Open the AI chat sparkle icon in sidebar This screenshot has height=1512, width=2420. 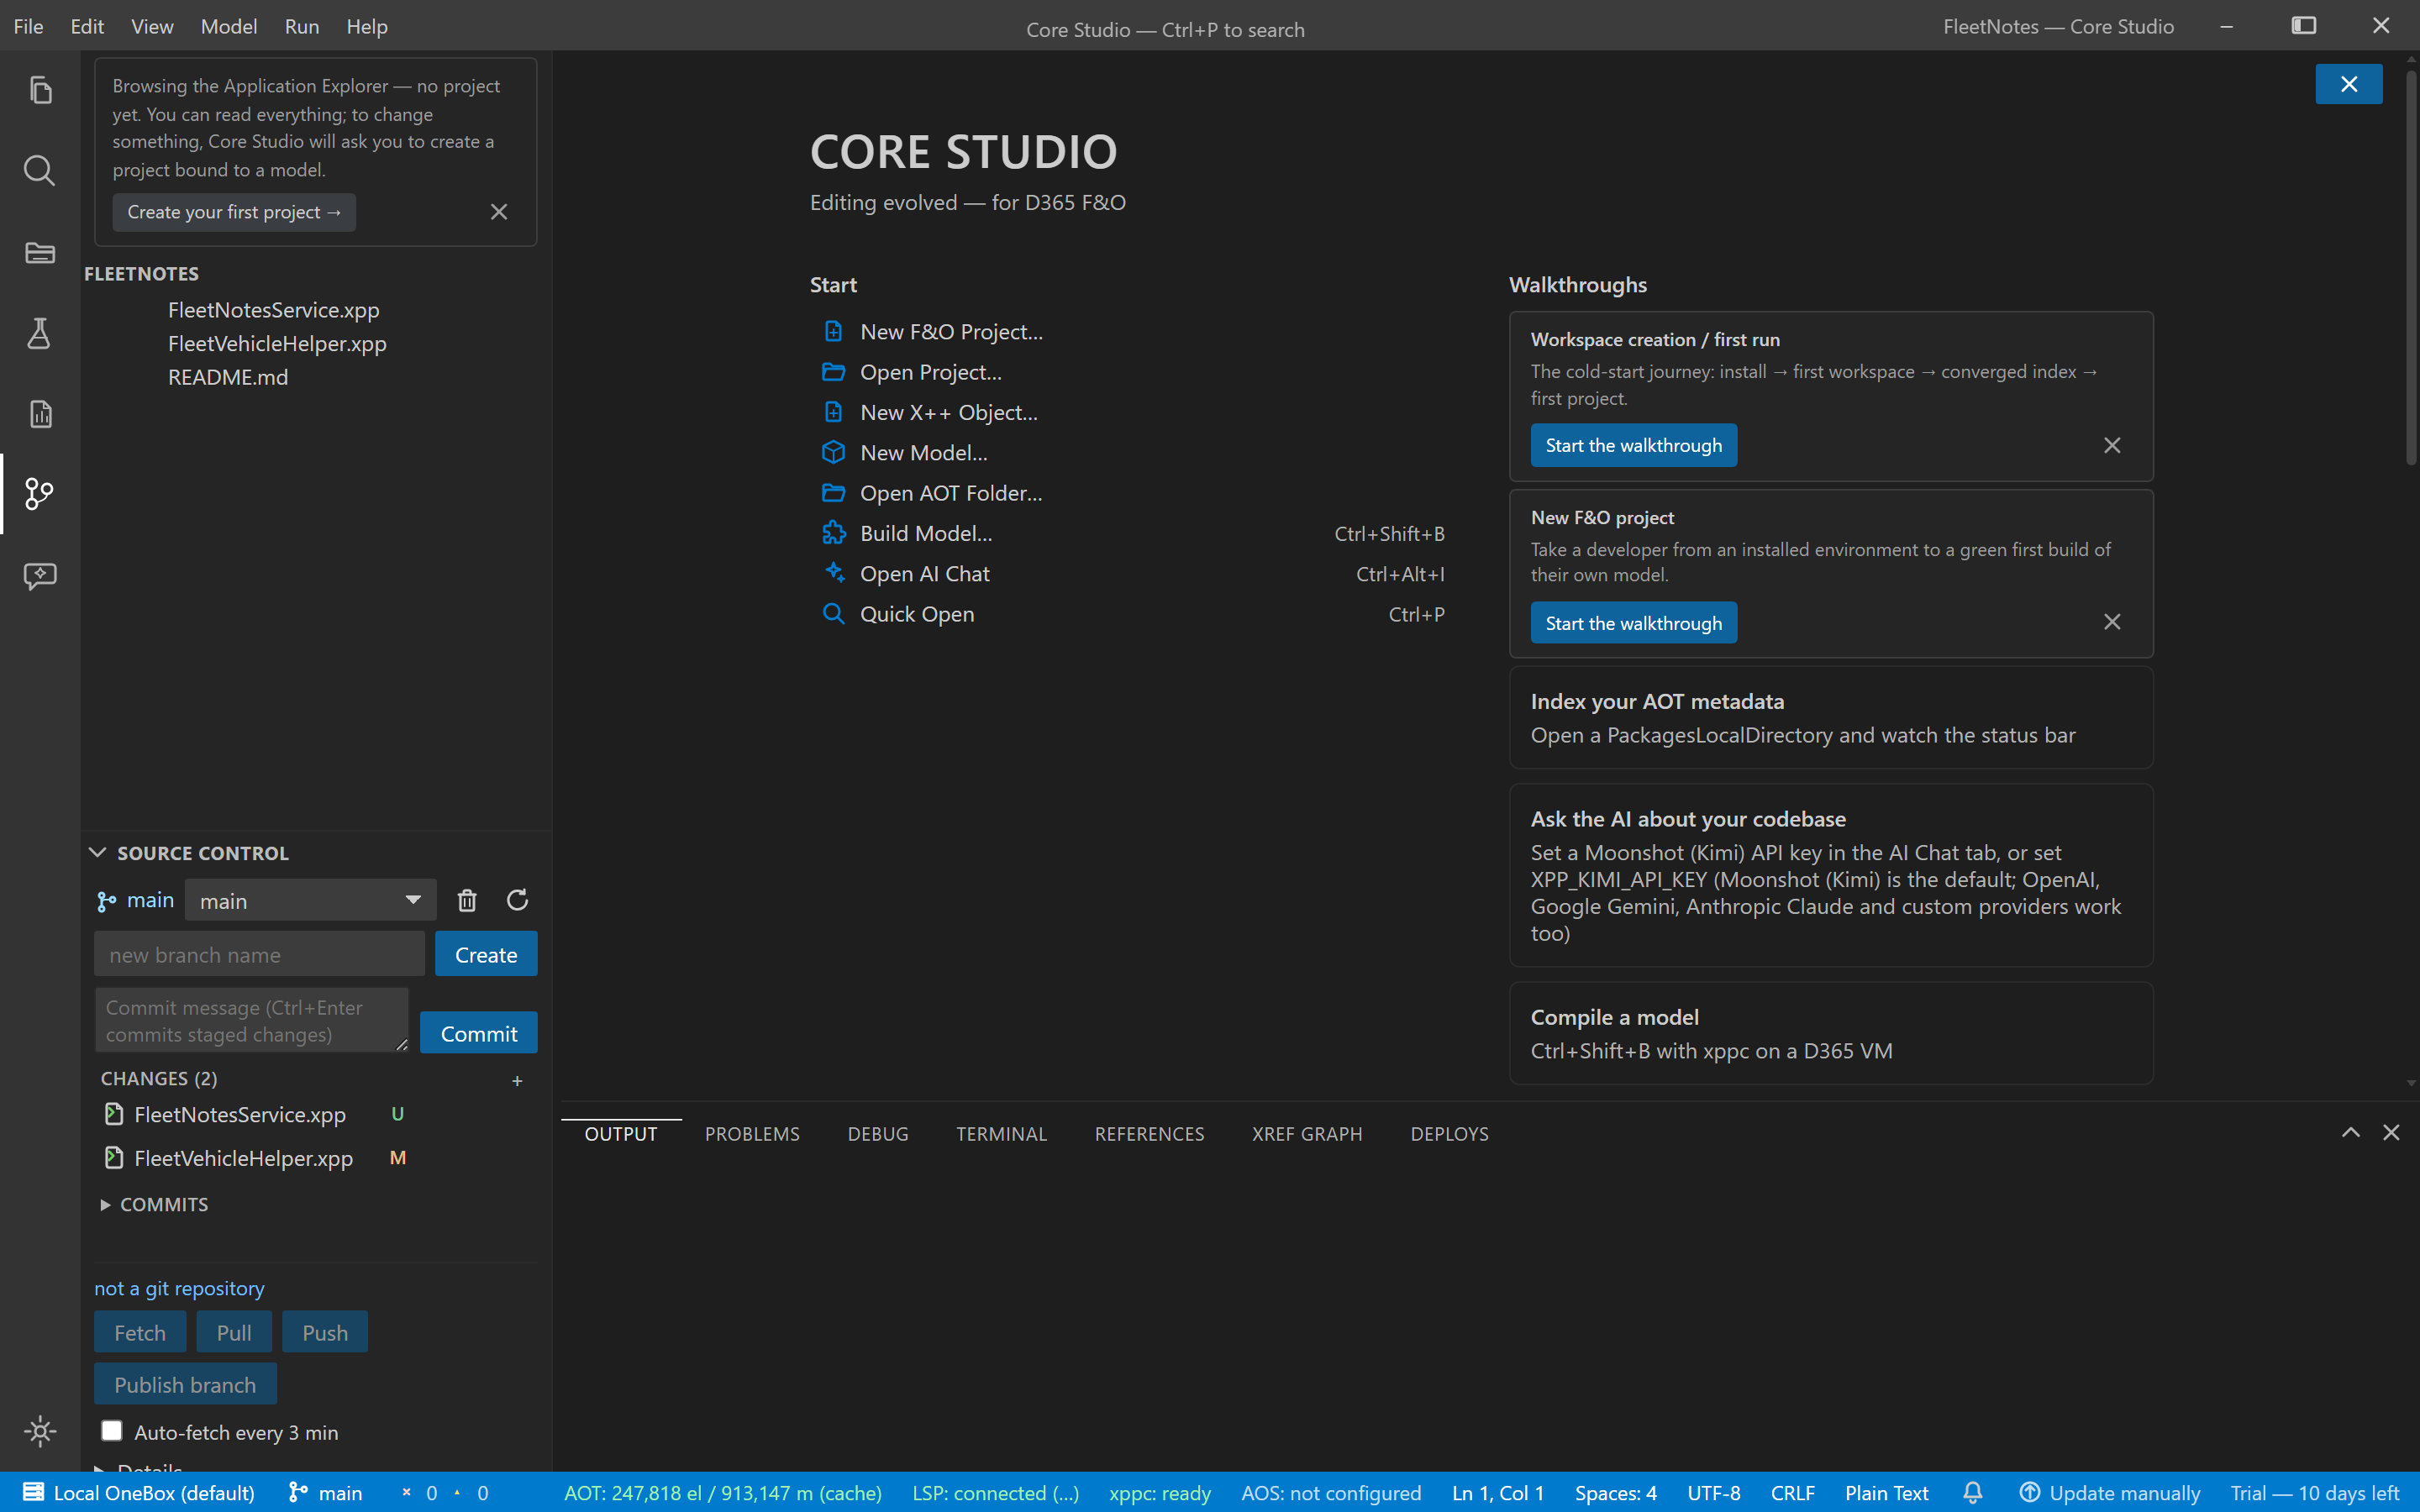point(40,576)
